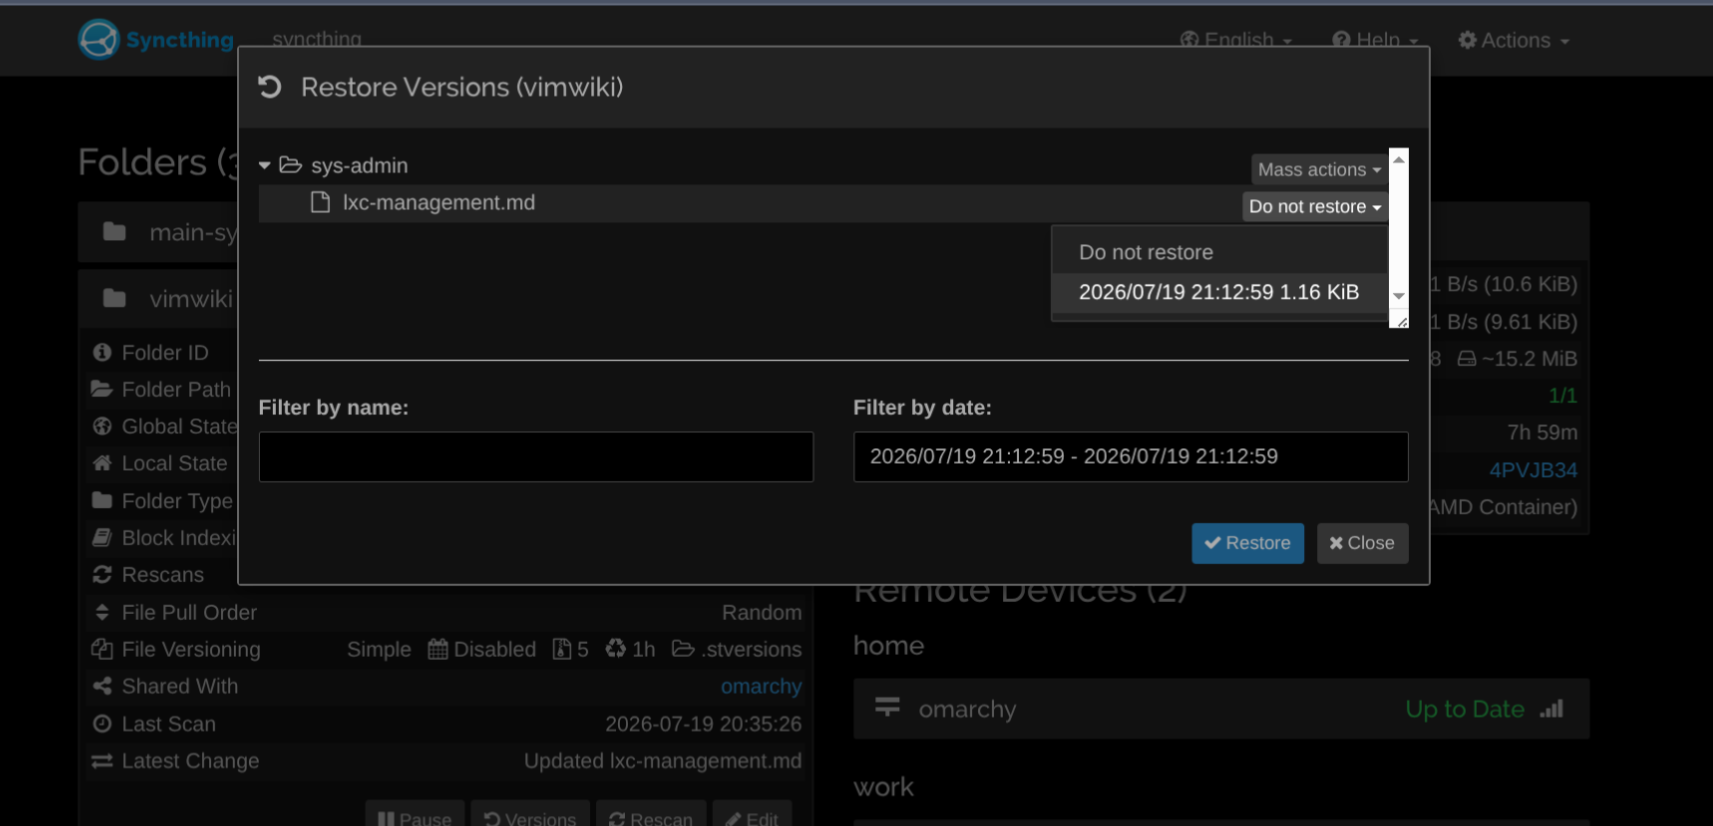Click the version list scrollbar down arrow
This screenshot has height=826, width=1713.
tap(1399, 296)
